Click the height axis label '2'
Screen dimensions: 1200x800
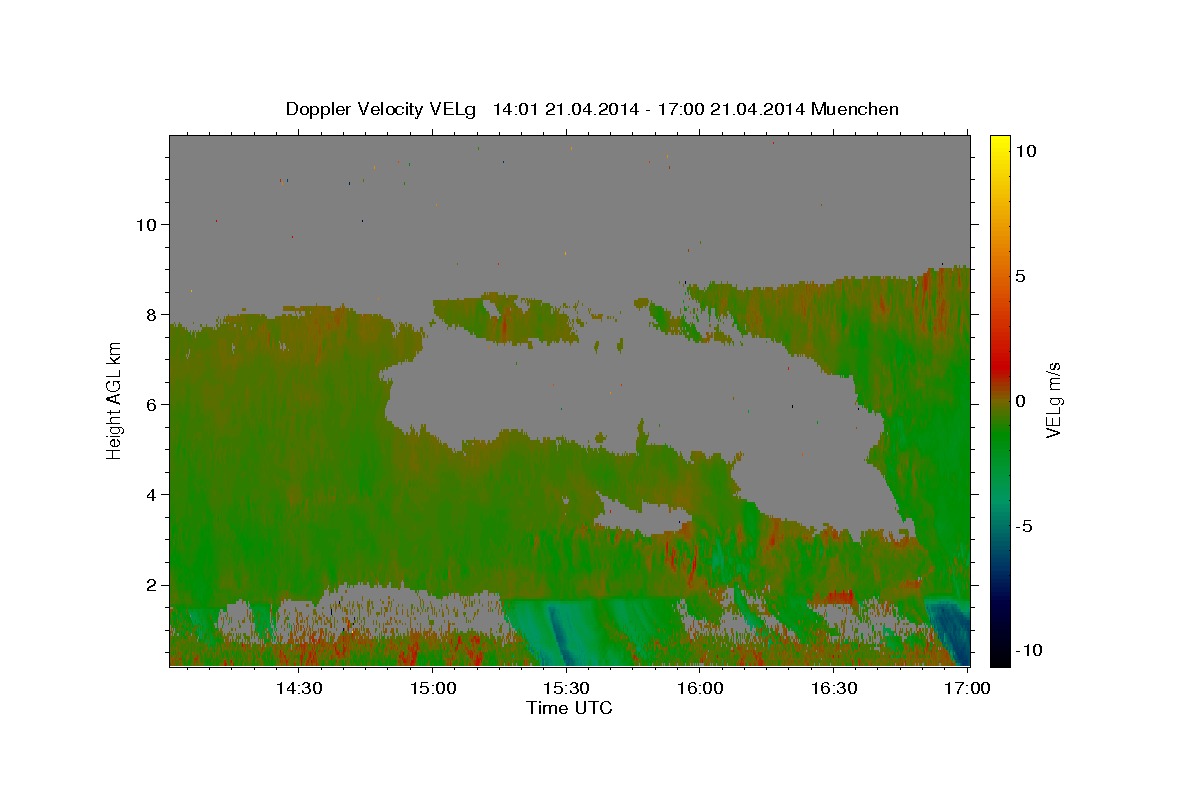point(152,584)
